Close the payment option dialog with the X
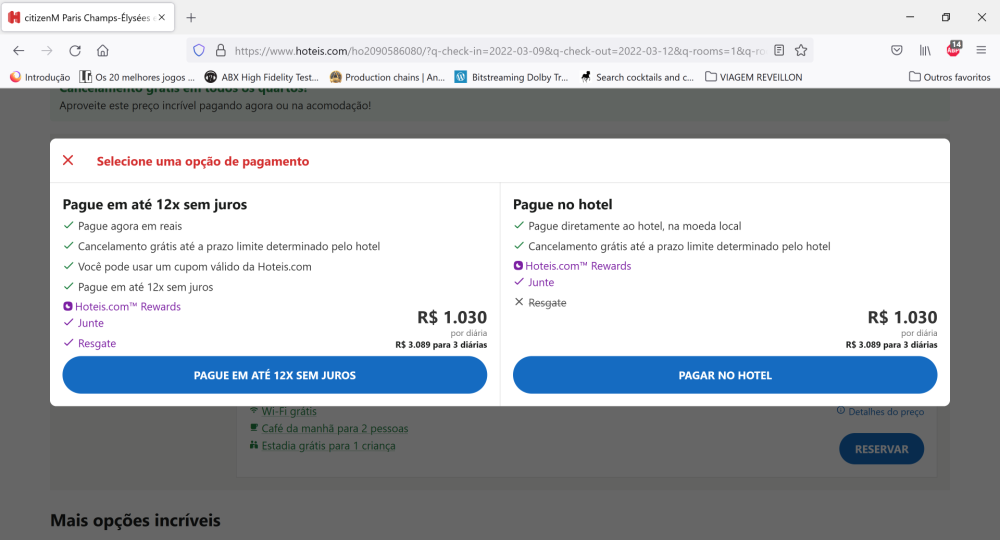 [68, 161]
